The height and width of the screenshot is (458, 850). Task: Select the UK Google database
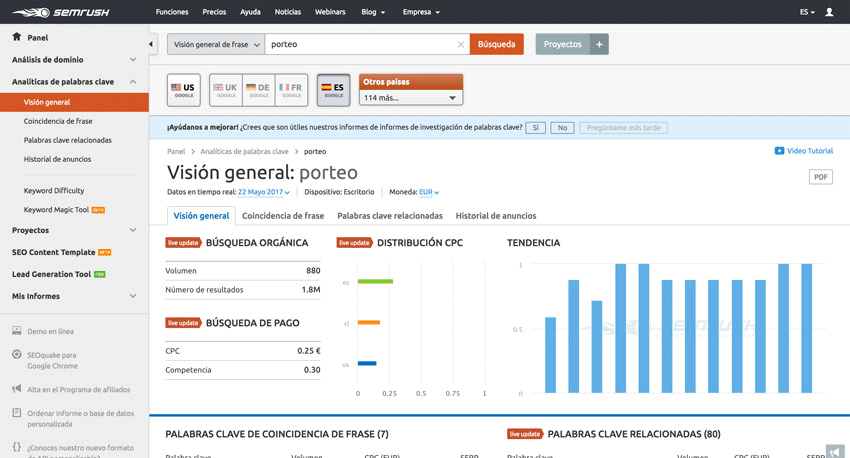coord(226,90)
